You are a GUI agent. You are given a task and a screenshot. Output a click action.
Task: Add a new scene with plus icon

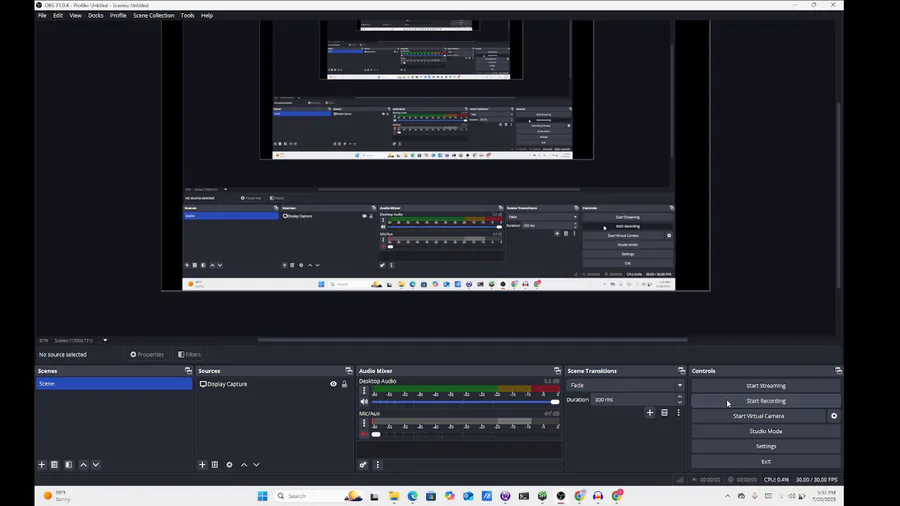(x=42, y=465)
